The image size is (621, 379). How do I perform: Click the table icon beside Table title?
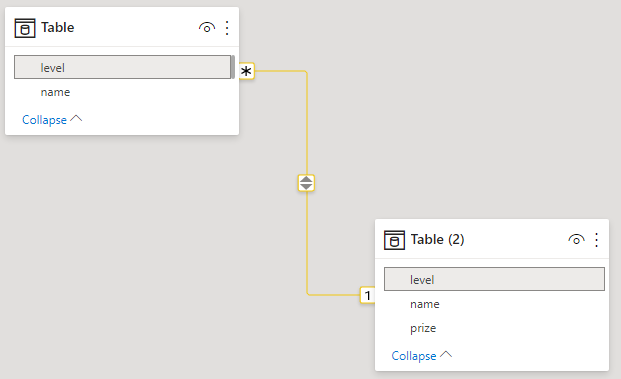click(25, 28)
